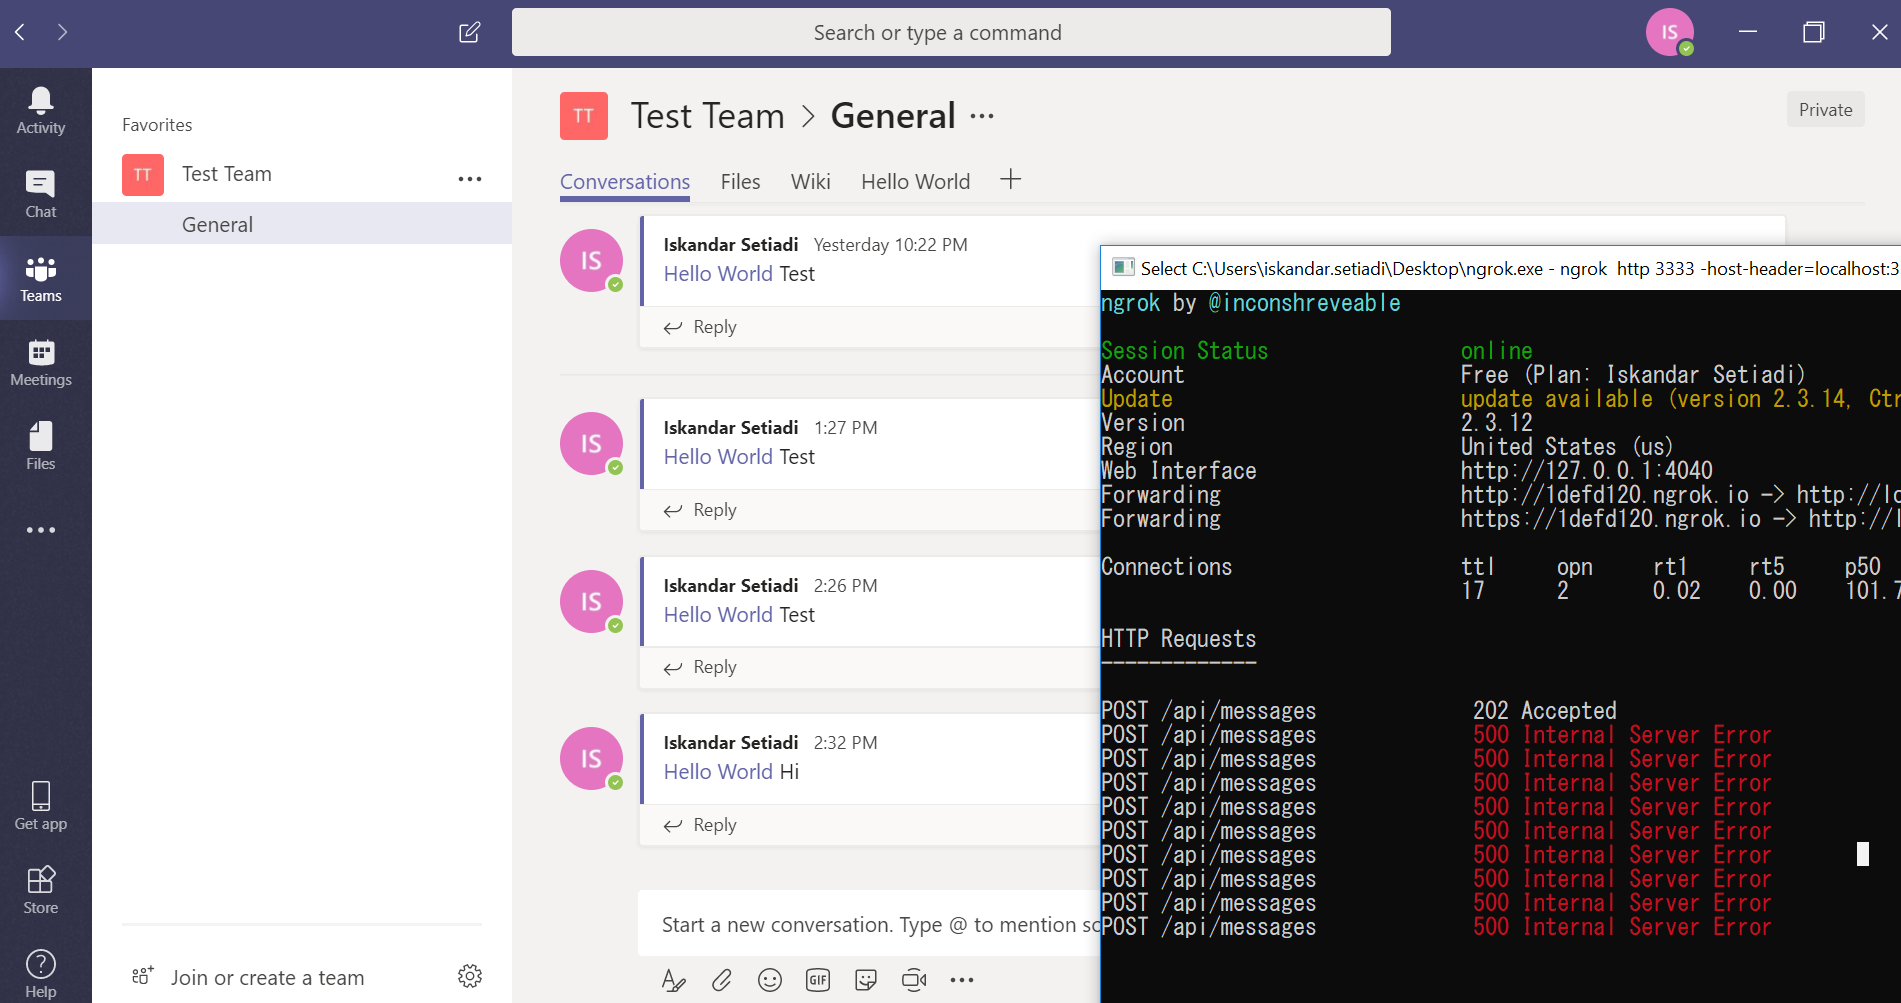Click Test Team in the breadcrumb header
The image size is (1901, 1003).
click(x=708, y=116)
